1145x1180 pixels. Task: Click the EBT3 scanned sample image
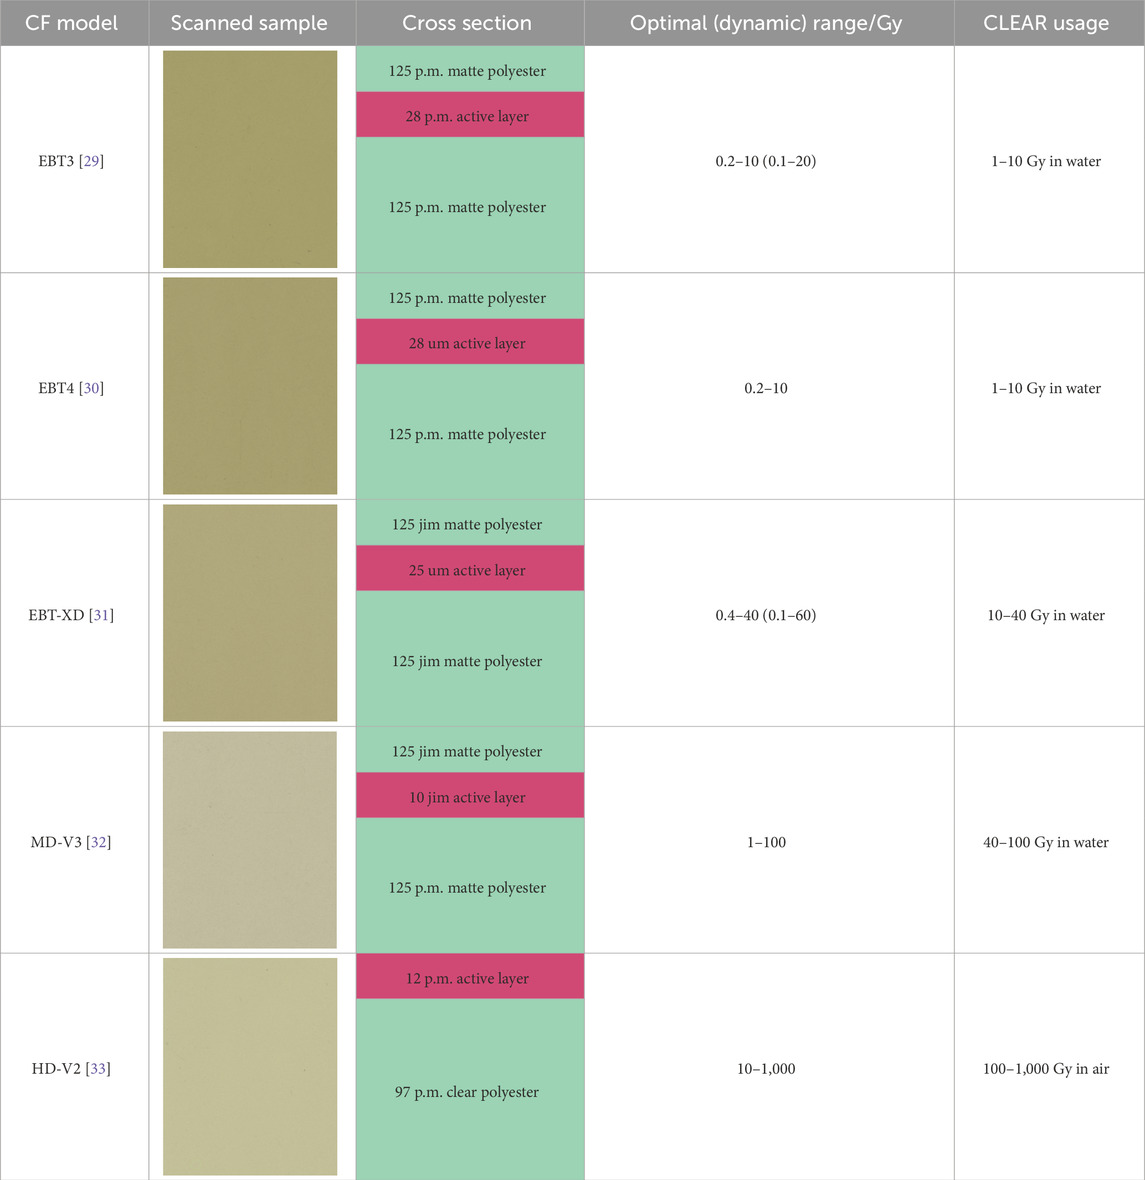click(x=250, y=159)
